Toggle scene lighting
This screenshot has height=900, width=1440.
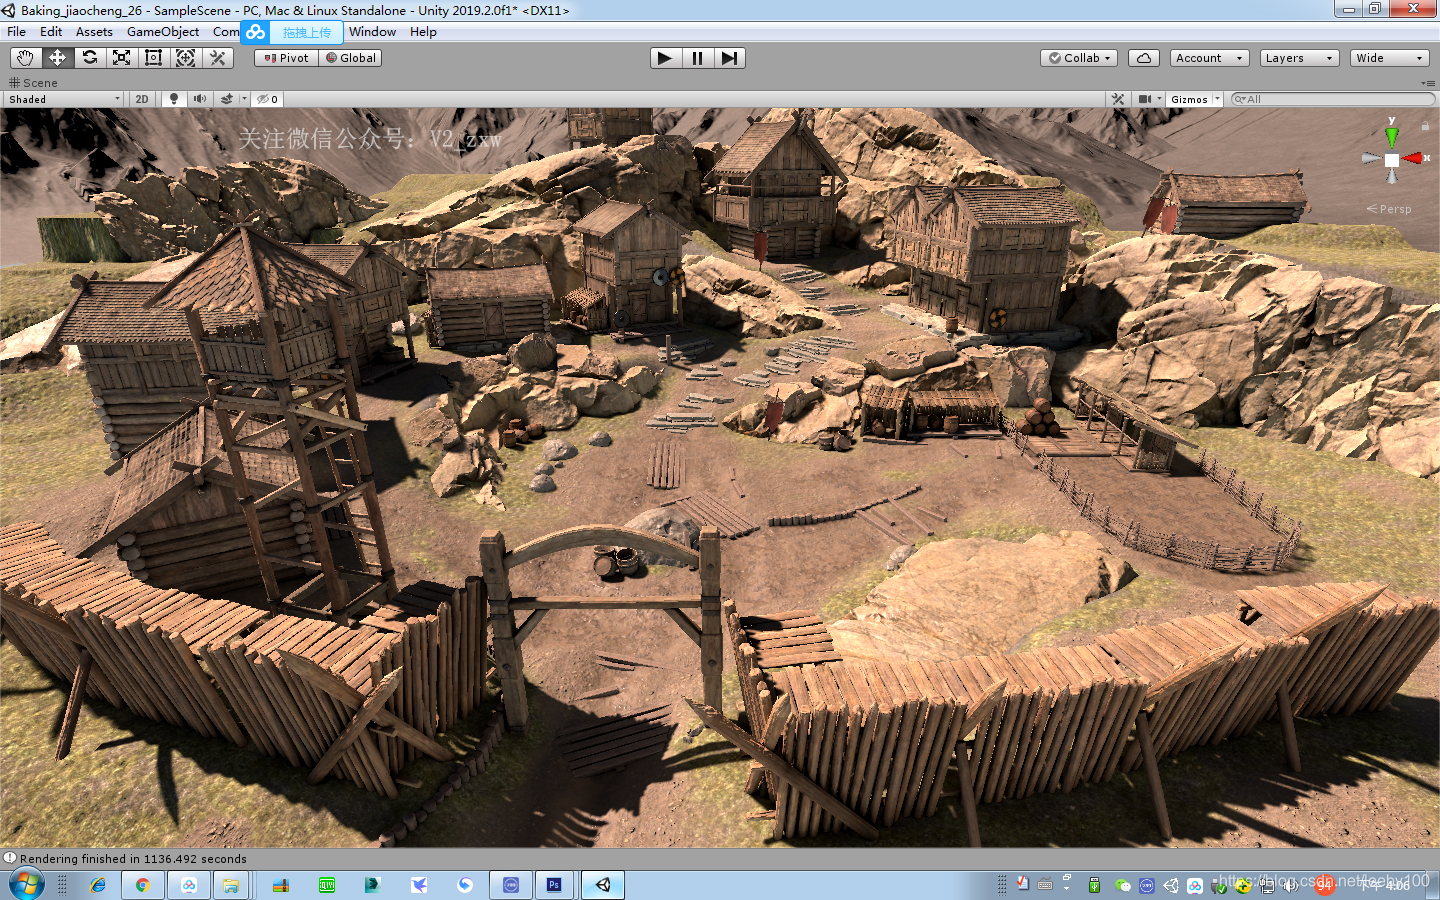[173, 99]
